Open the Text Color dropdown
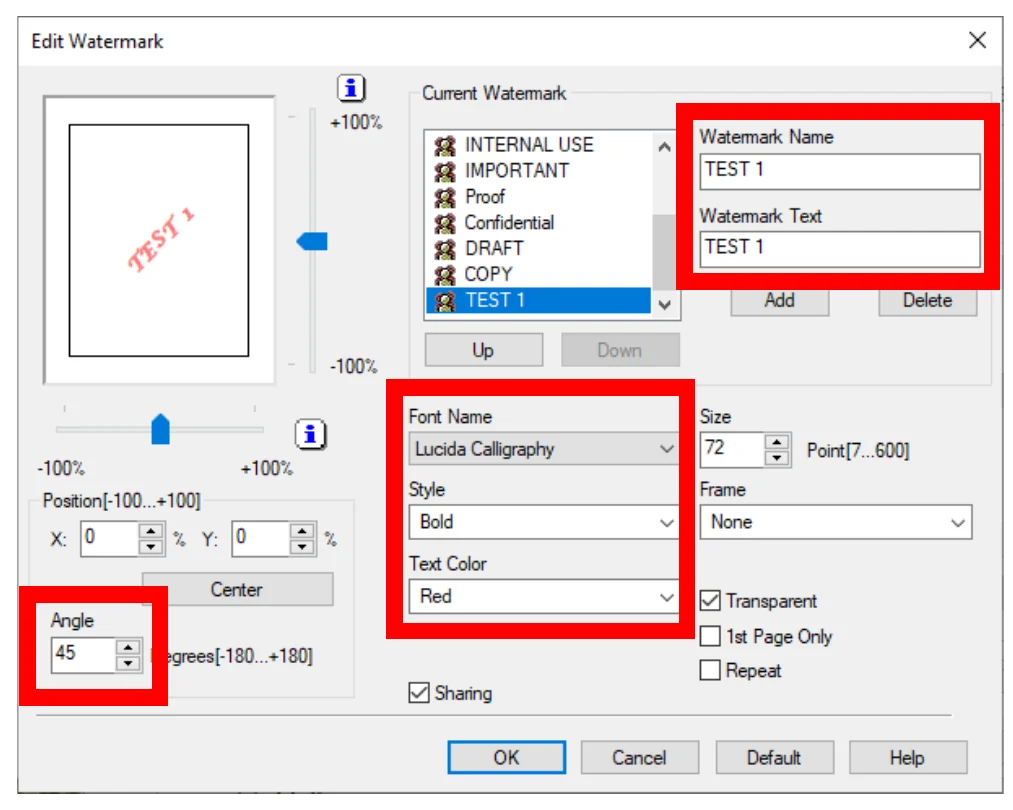Screen dimensions: 1013x810 [x=543, y=596]
